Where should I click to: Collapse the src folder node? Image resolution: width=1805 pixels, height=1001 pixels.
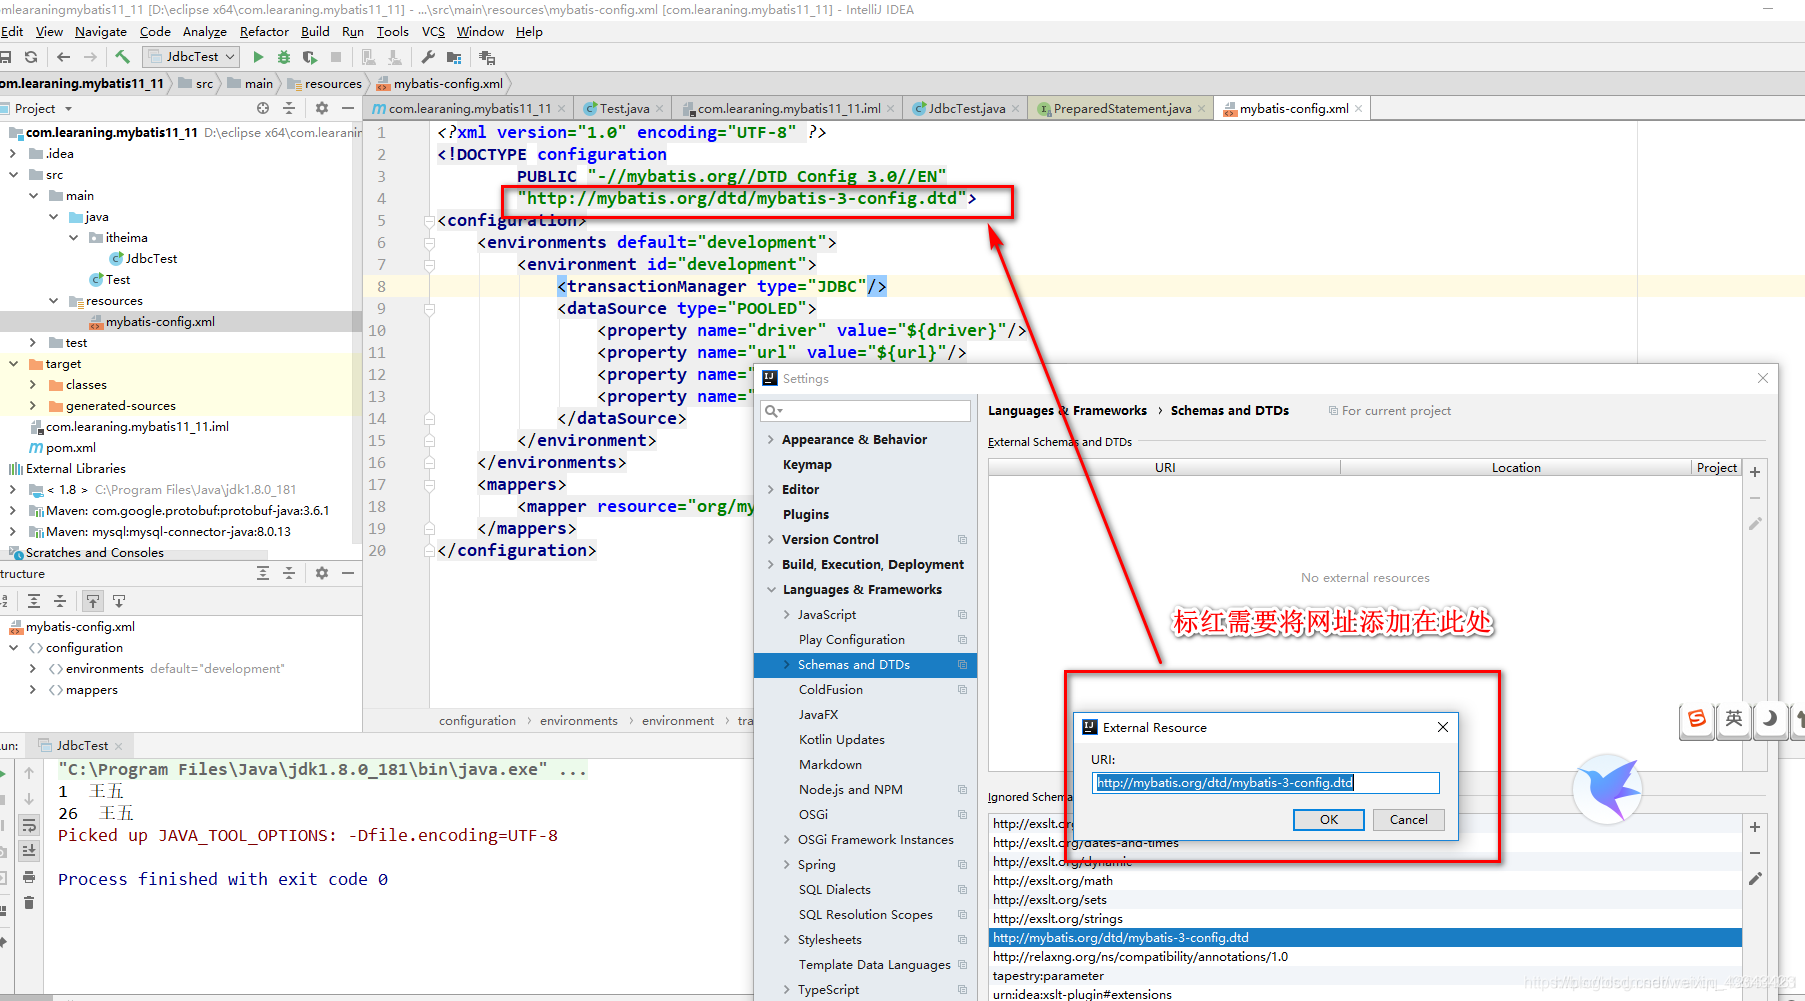click(13, 175)
